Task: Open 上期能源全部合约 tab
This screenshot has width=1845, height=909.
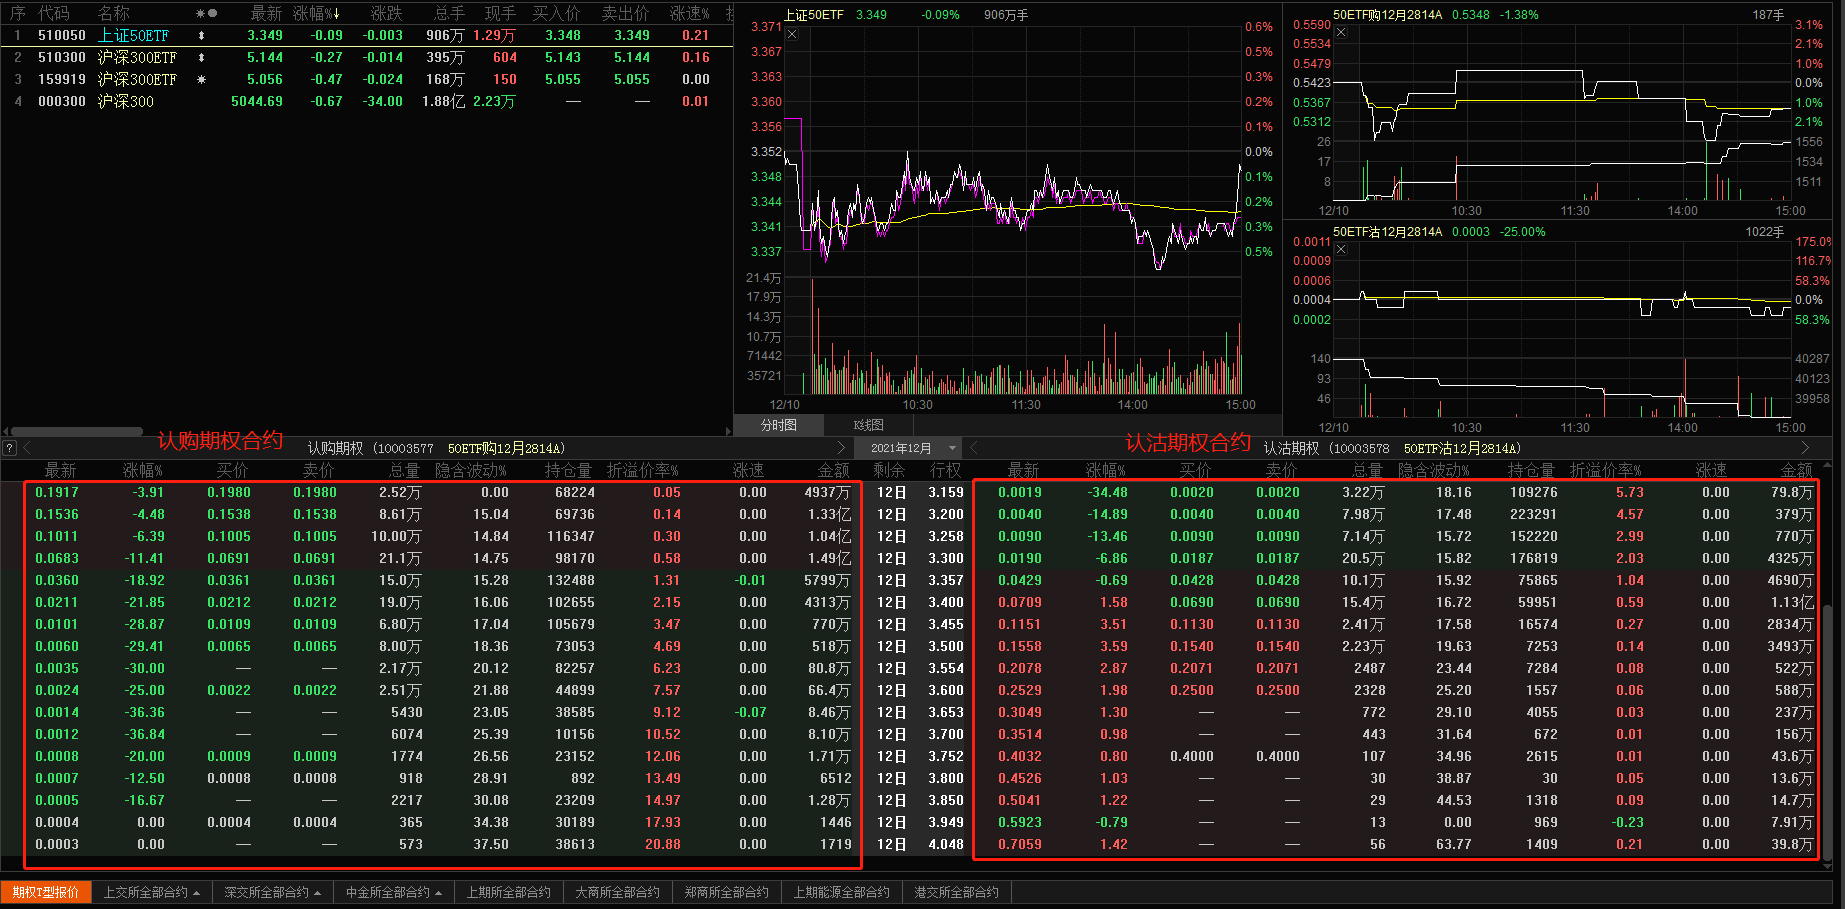Action: (x=842, y=892)
